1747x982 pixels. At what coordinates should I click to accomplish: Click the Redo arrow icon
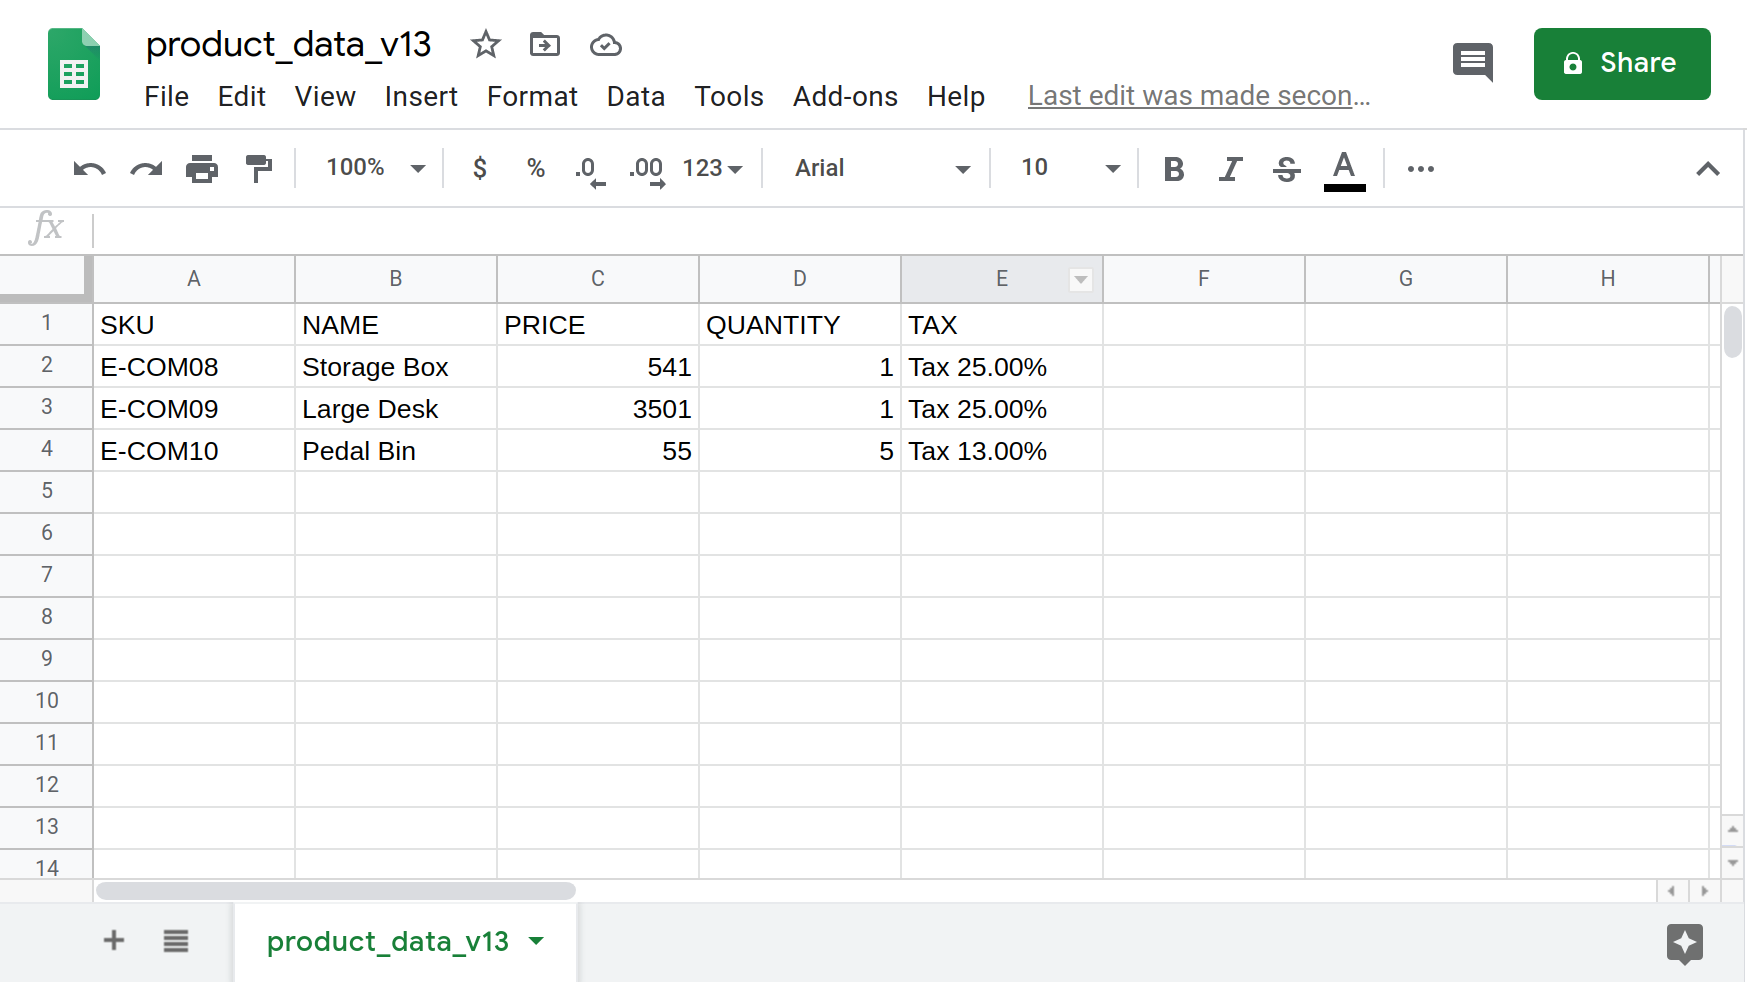point(146,169)
